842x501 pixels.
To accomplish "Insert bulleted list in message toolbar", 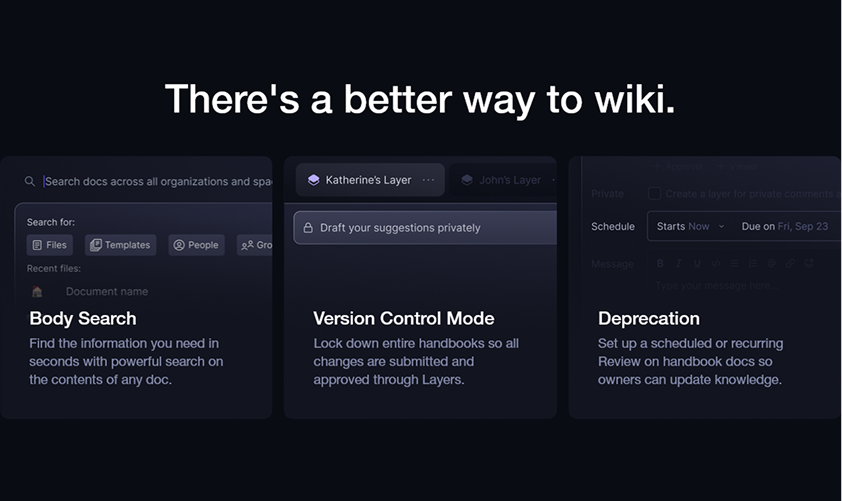I will (x=734, y=263).
